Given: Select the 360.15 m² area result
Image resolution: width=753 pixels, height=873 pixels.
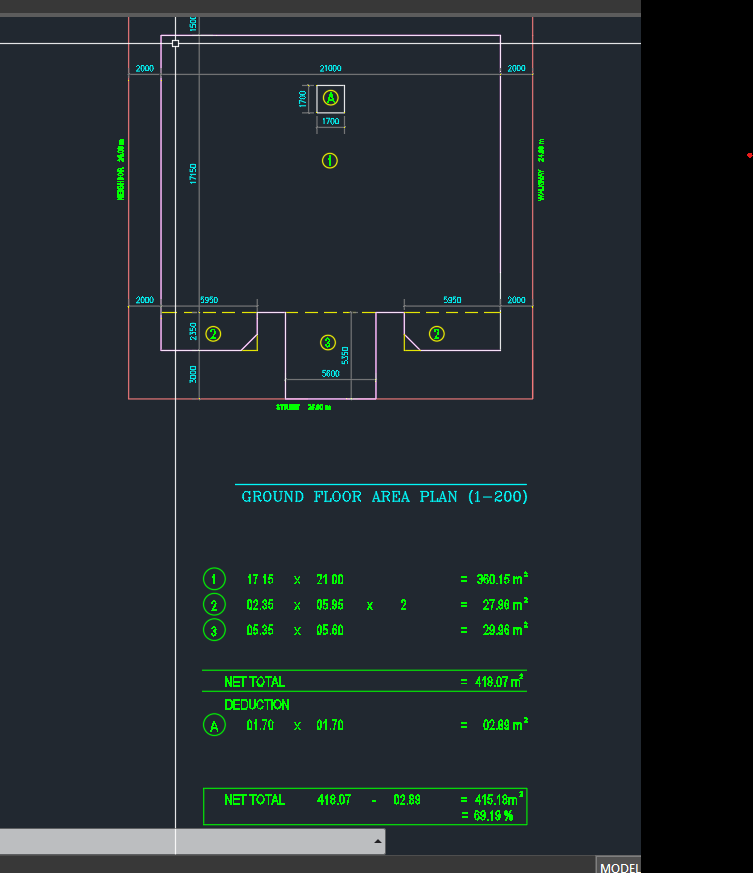Looking at the screenshot, I should pyautogui.click(x=502, y=579).
